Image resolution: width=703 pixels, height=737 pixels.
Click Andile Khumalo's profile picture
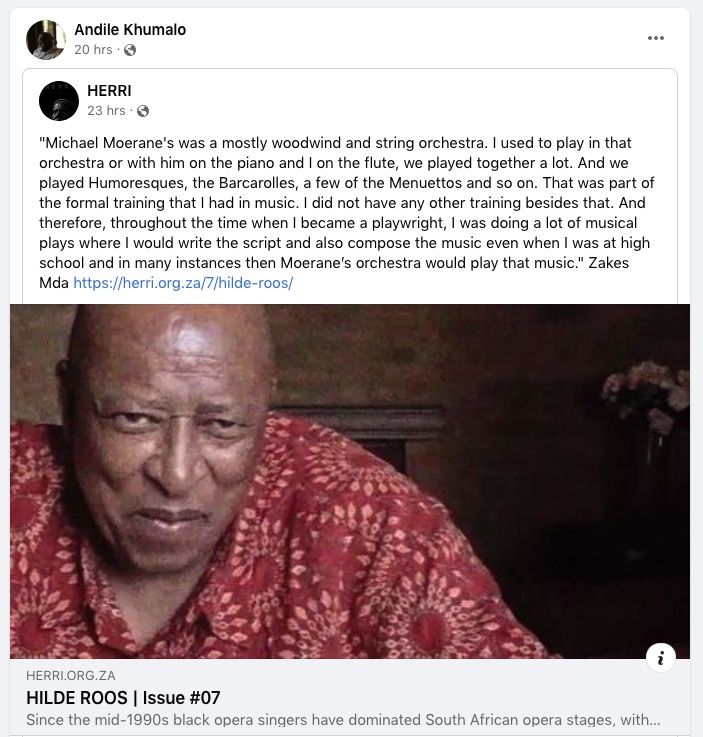click(x=46, y=39)
